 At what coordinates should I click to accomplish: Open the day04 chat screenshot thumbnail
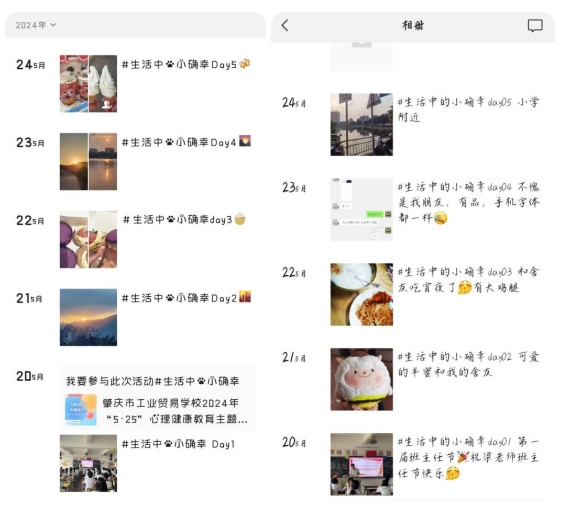click(361, 209)
